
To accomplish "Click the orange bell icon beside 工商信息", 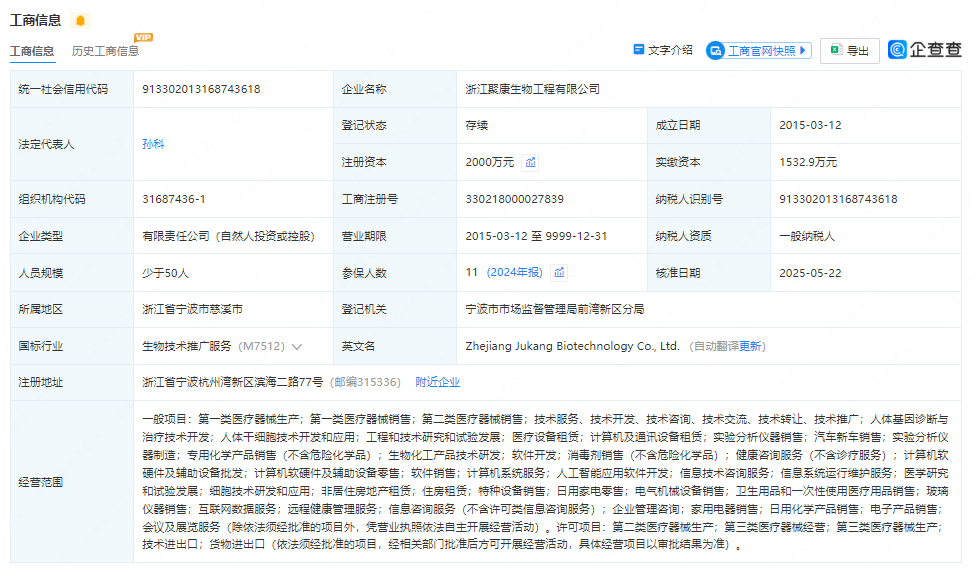I will (80, 21).
